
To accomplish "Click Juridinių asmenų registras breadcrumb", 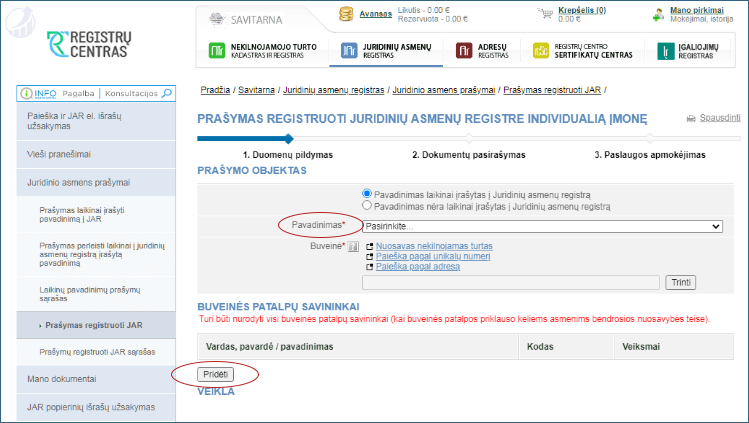I will click(333, 90).
